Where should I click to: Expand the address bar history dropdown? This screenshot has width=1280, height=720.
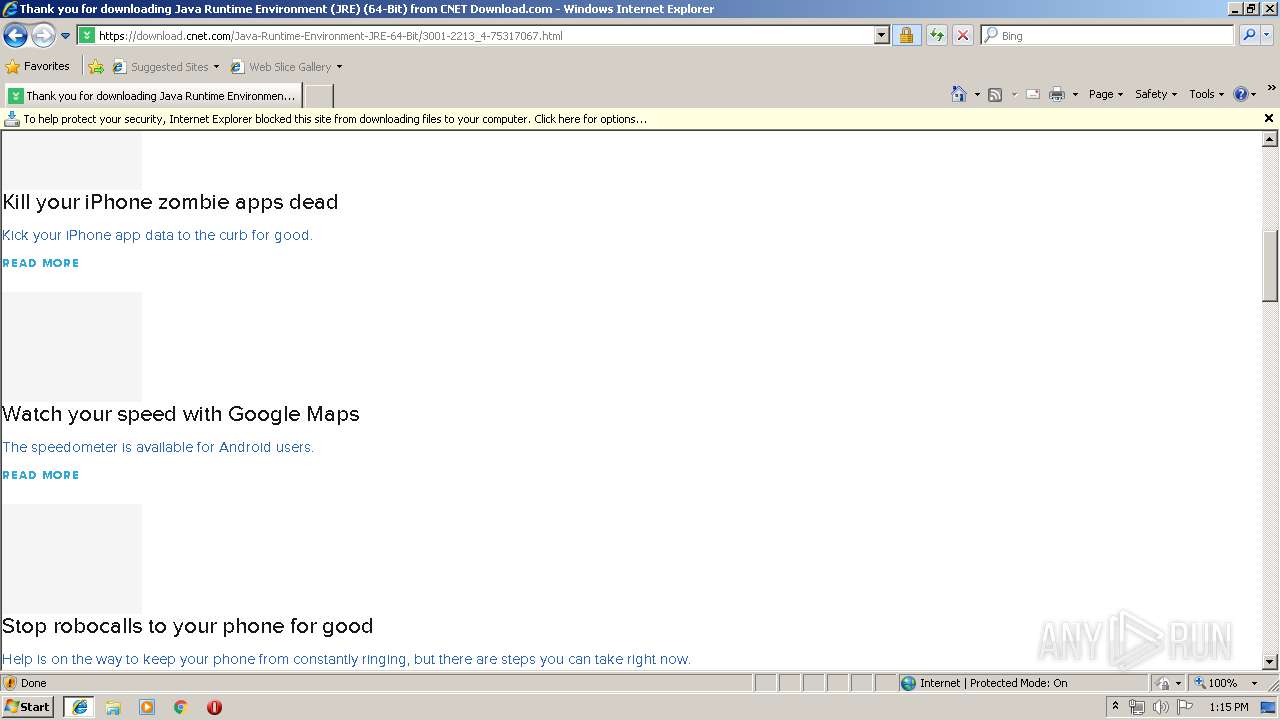click(881, 35)
